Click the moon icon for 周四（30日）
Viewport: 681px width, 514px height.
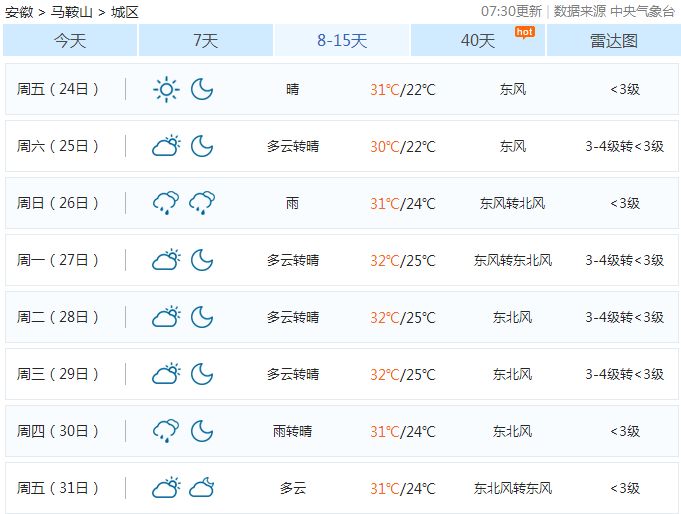(202, 431)
